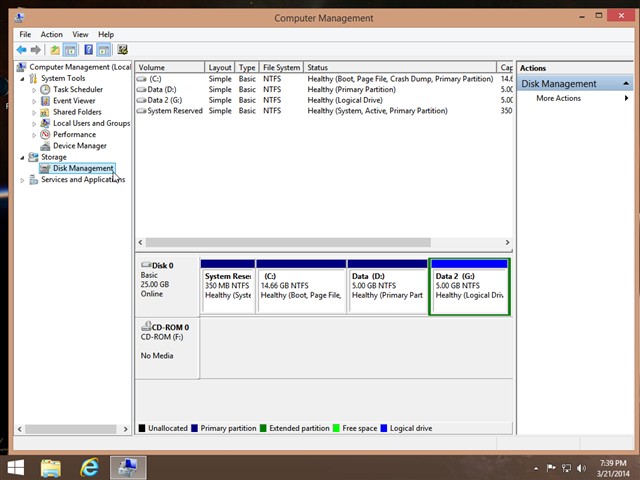Toggle the Show/Hide Console Tree toolbar icon
The width and height of the screenshot is (640, 480).
(x=70, y=50)
